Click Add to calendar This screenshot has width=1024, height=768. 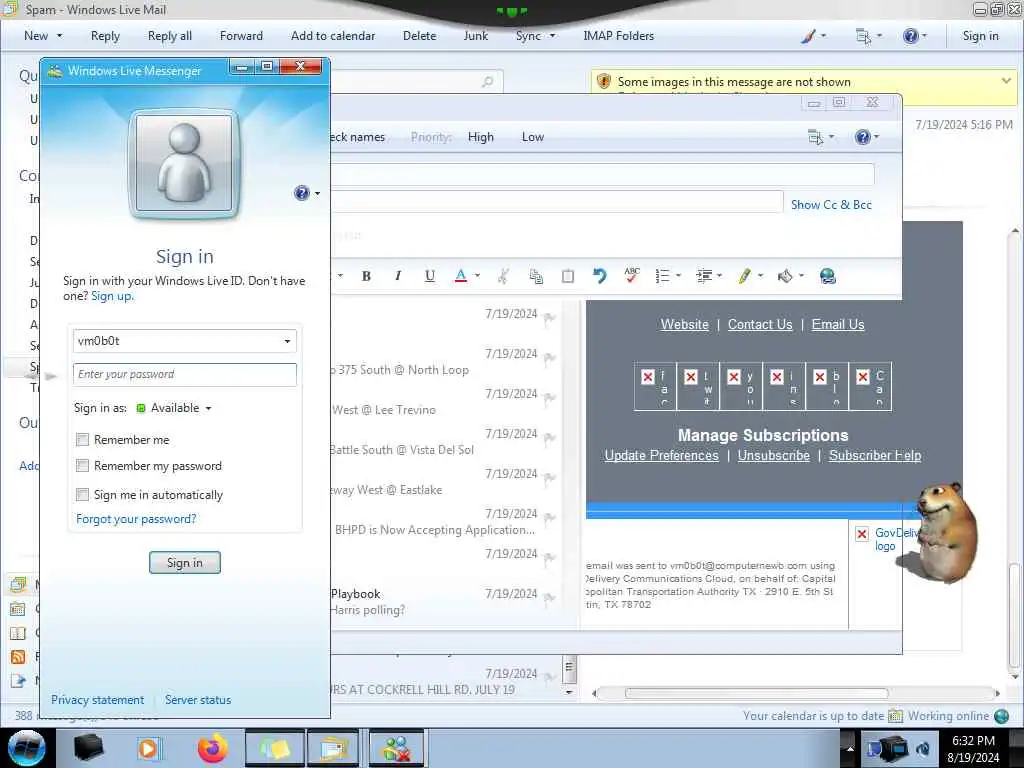333,36
